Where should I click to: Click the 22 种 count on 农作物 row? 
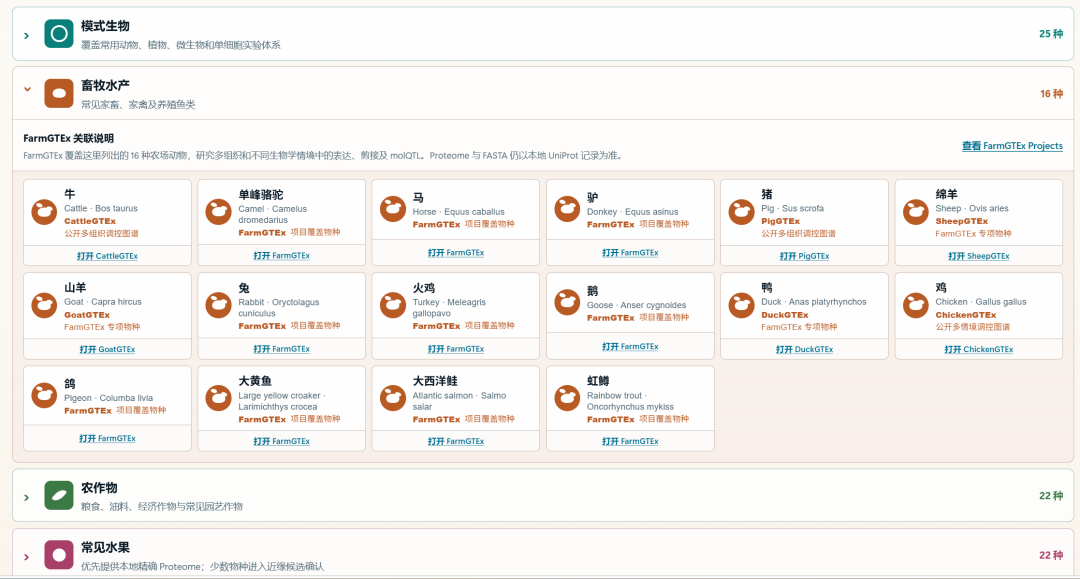[x=1050, y=496]
